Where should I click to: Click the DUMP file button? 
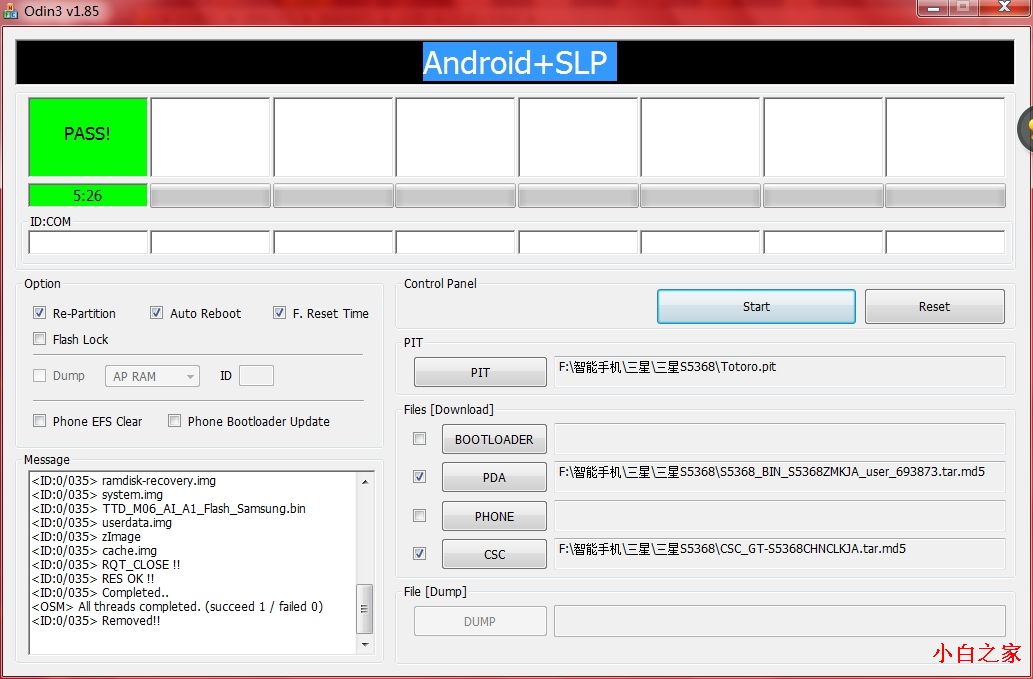coord(480,621)
